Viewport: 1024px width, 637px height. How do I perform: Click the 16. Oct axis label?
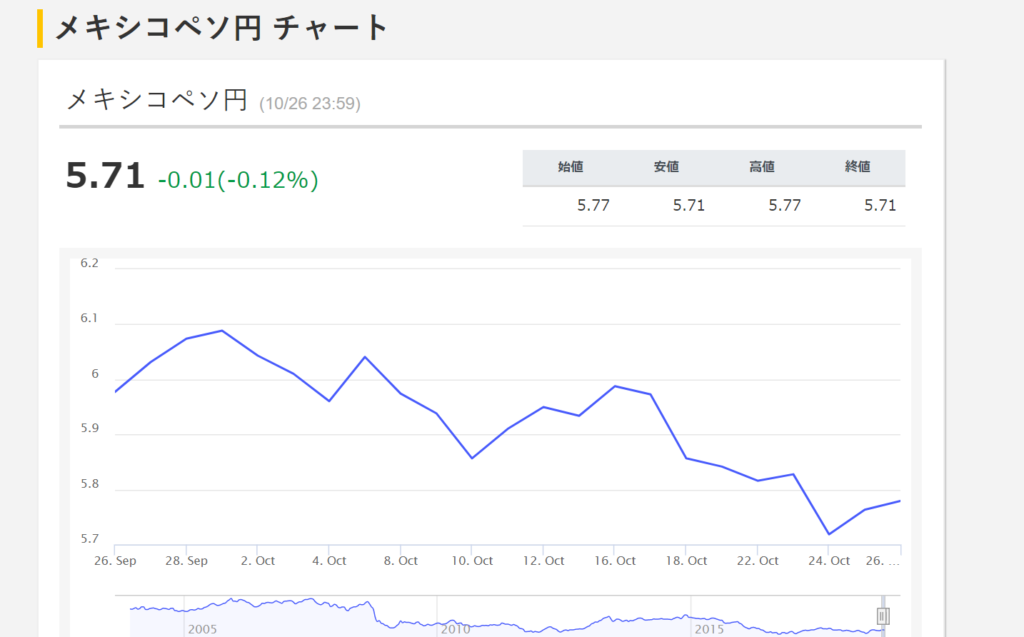coord(615,561)
